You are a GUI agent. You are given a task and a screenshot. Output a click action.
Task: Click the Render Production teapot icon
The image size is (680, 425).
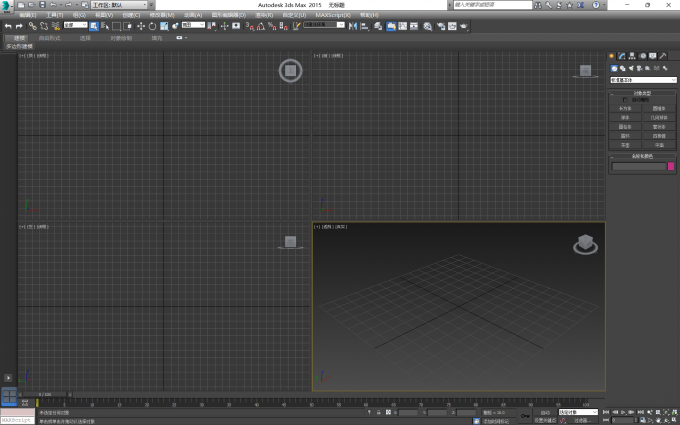[x=464, y=26]
